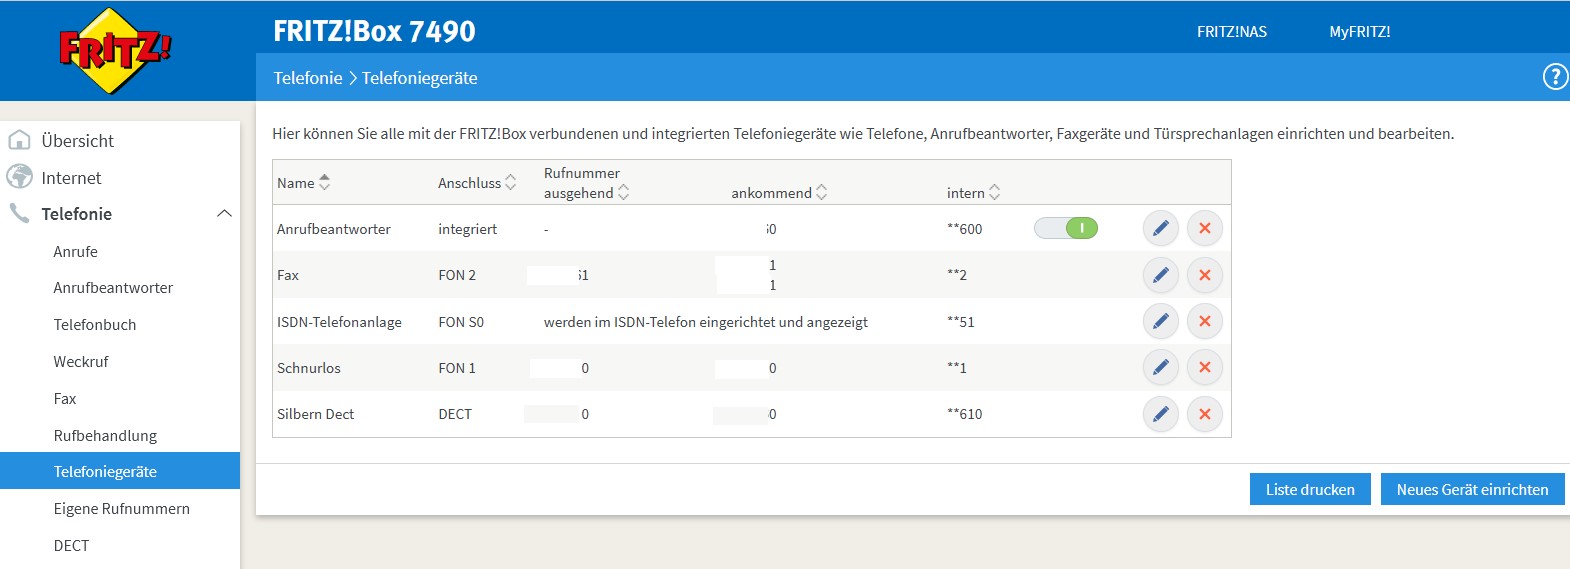Click Telefoniegeräte in the breadcrumb
The height and width of the screenshot is (569, 1570).
tap(419, 78)
